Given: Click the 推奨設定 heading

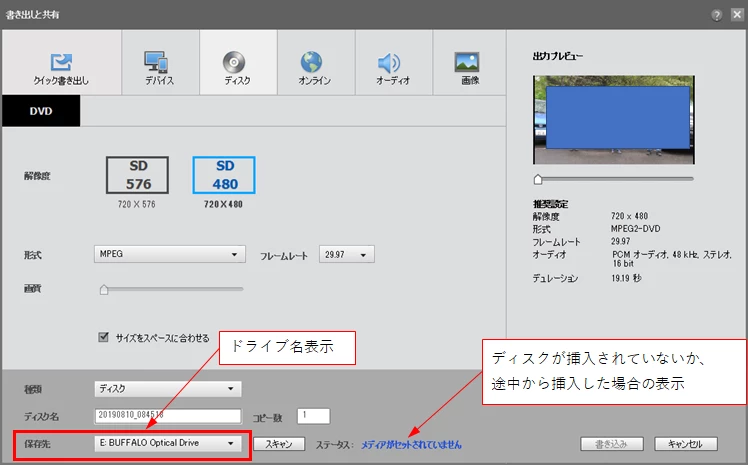Looking at the screenshot, I should pos(551,204).
